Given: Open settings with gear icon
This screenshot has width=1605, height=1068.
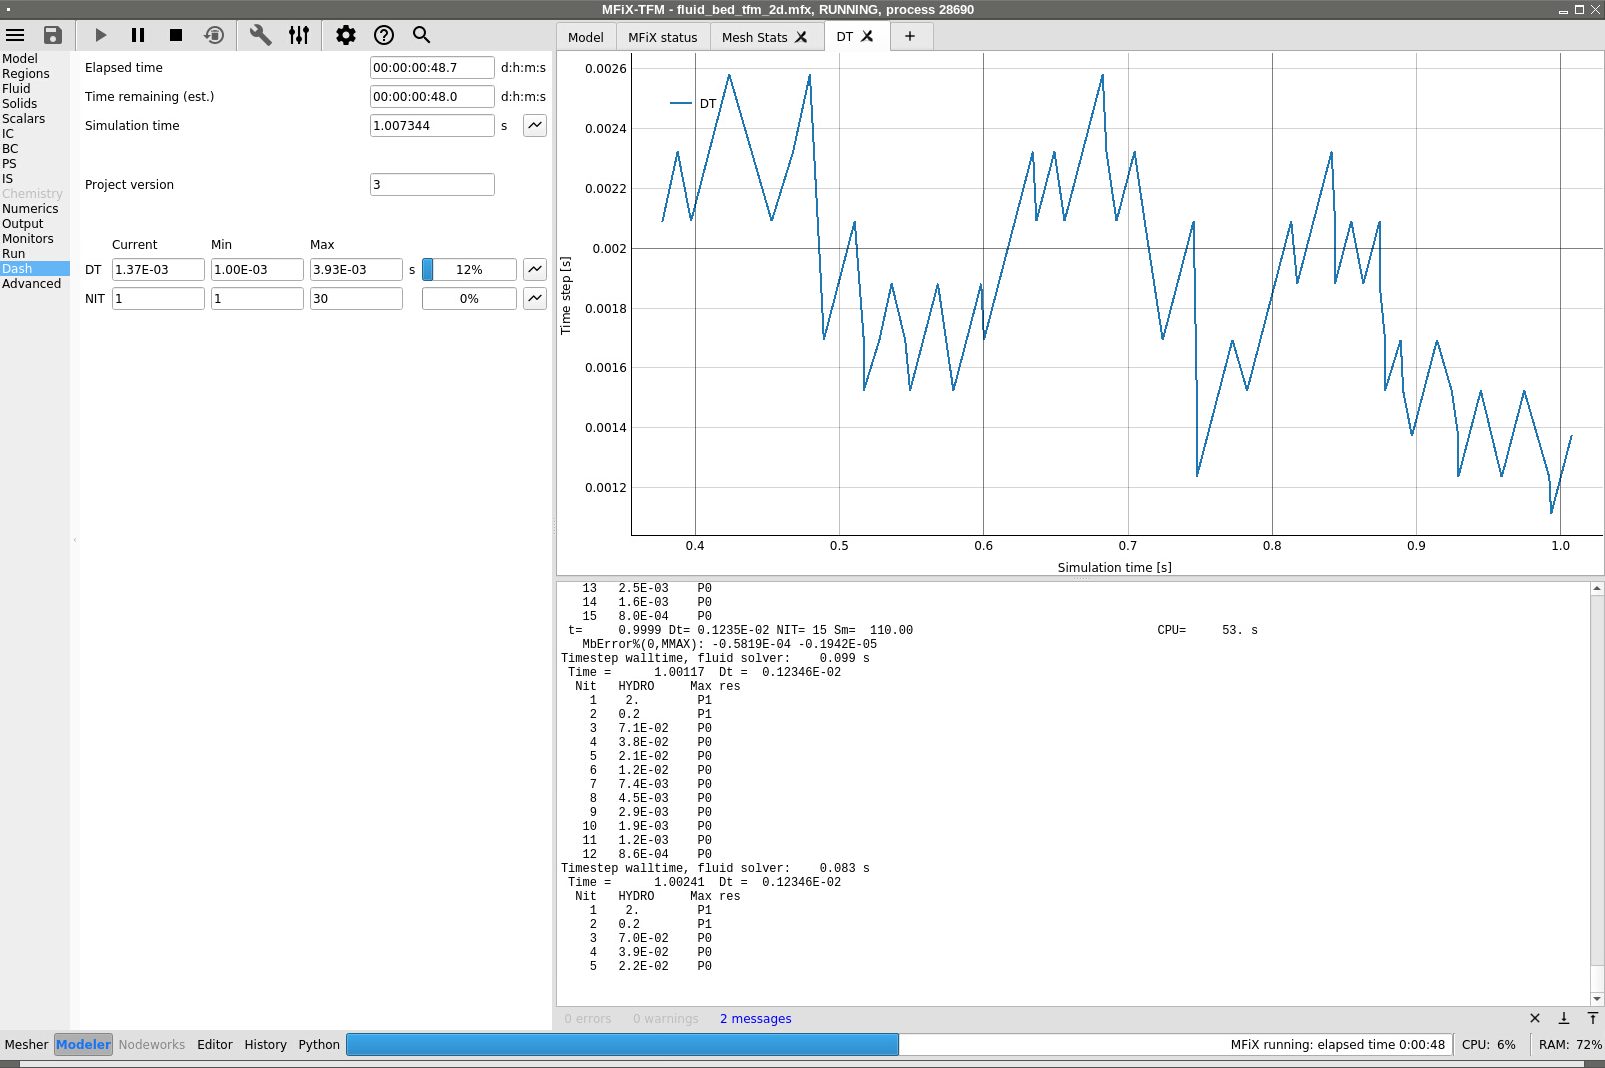Looking at the screenshot, I should click(x=346, y=35).
